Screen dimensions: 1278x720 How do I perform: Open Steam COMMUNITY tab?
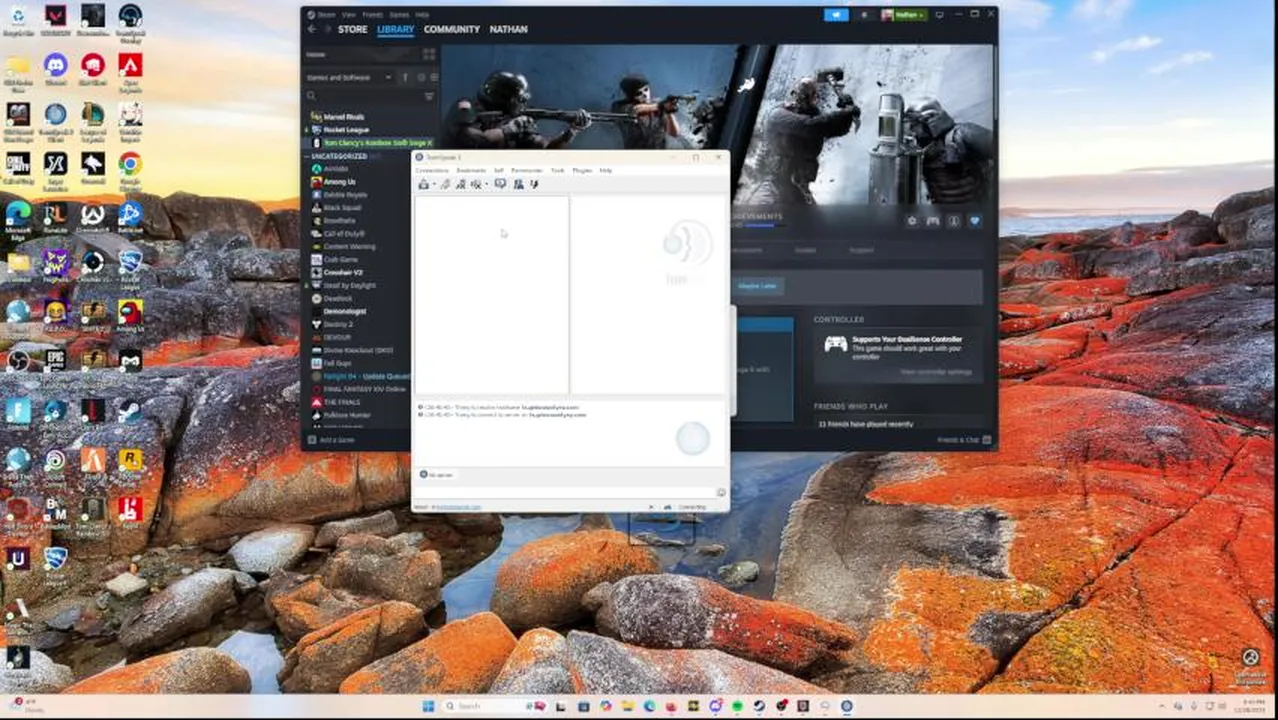click(x=452, y=29)
